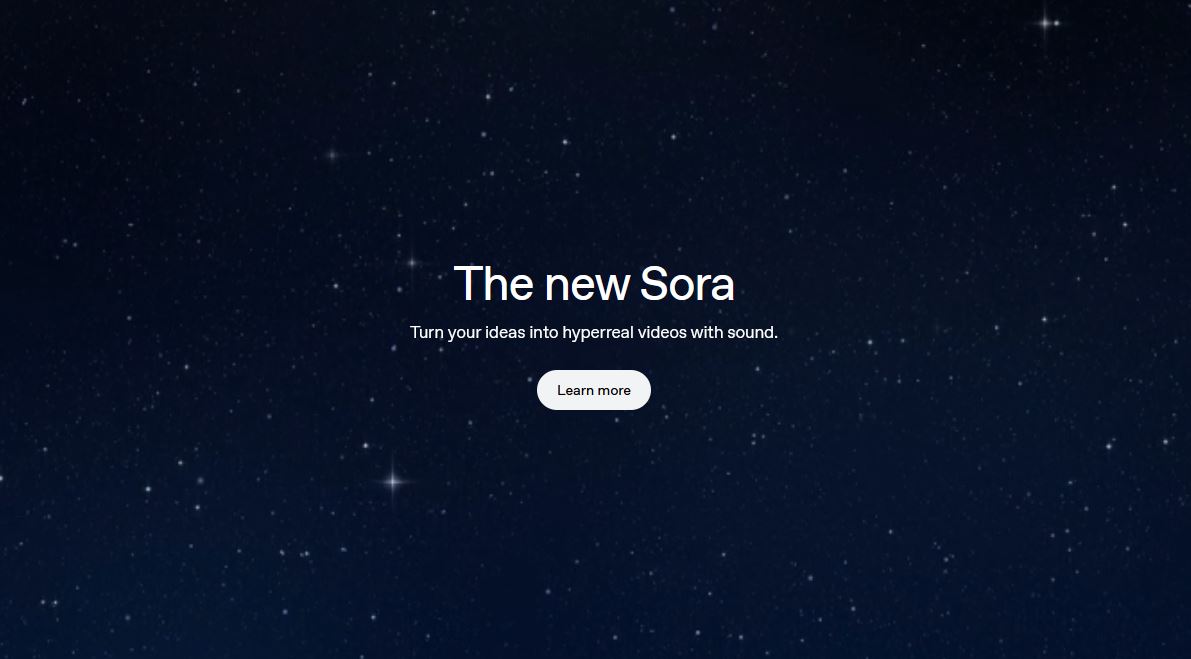Click the word Turn starting the subtitle
The image size is (1191, 659).
(x=427, y=333)
